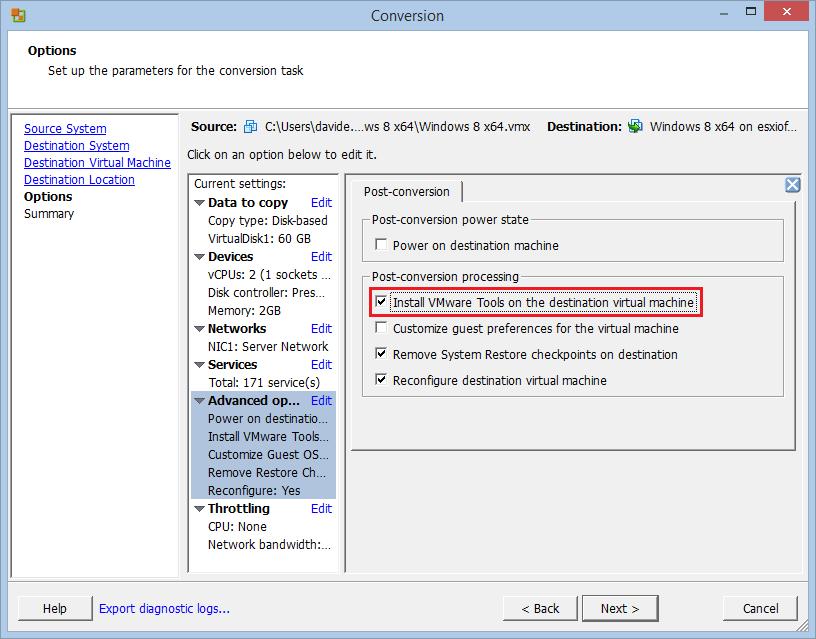Switch to the Post-conversion tab
Image resolution: width=816 pixels, height=639 pixels.
407,191
